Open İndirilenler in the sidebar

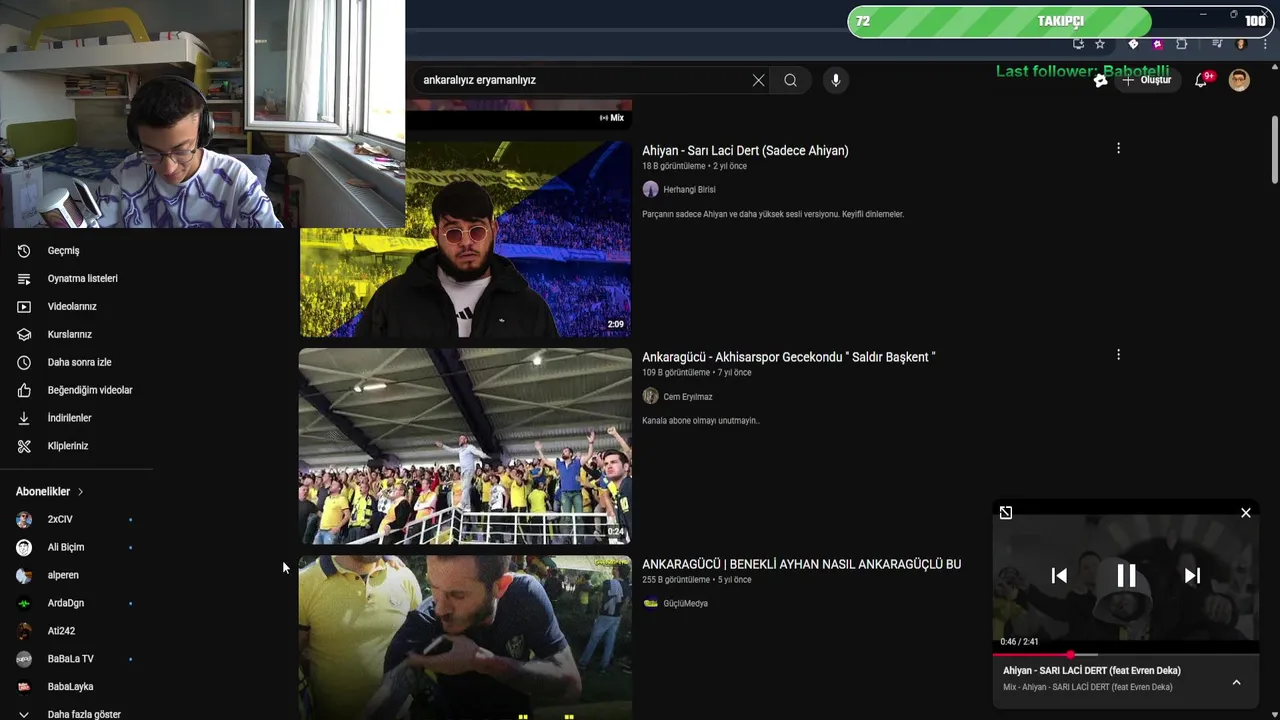pyautogui.click(x=69, y=418)
